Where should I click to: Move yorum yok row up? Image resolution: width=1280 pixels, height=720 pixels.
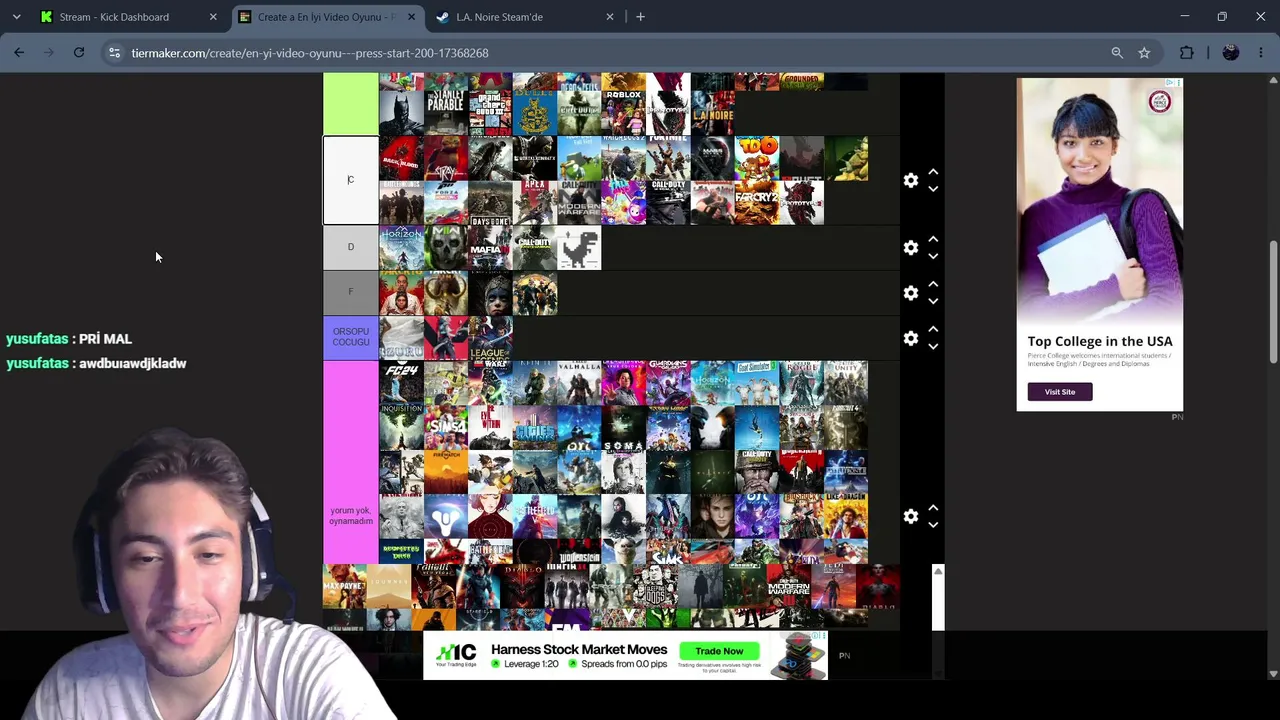(933, 508)
